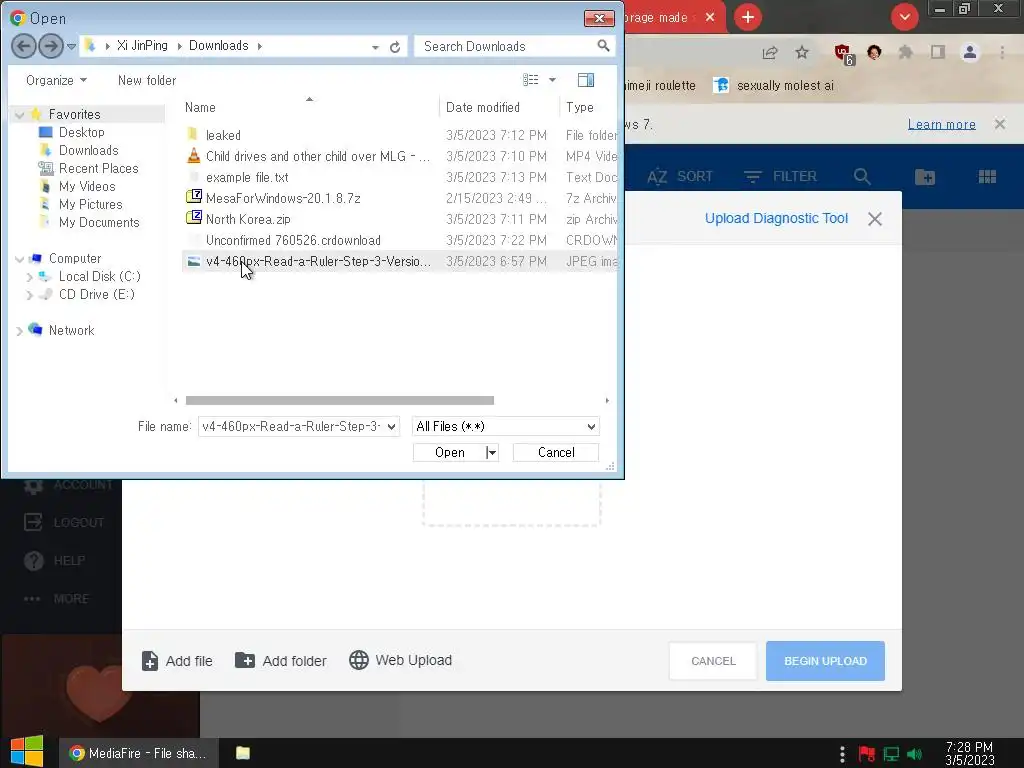Click SORT in MediaFire toolbar

(x=680, y=176)
